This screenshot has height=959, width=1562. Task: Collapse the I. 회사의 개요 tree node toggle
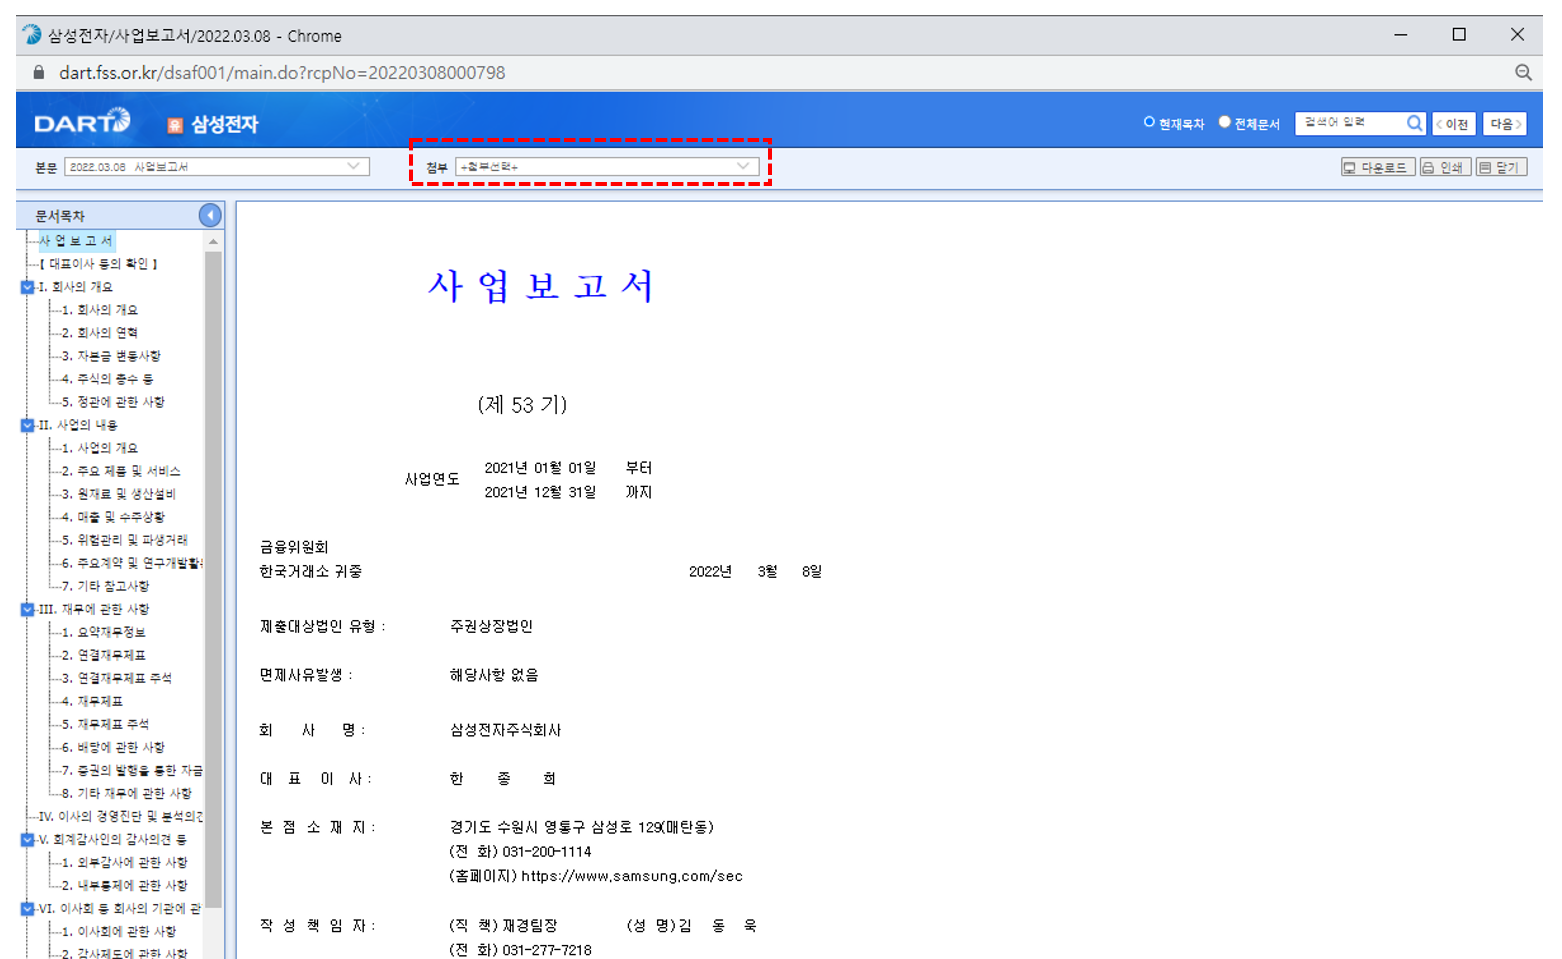point(27,287)
